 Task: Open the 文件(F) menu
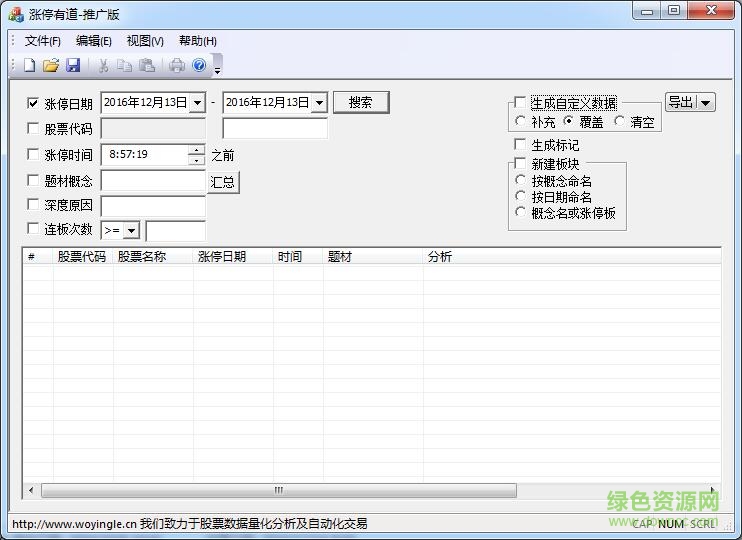point(43,41)
